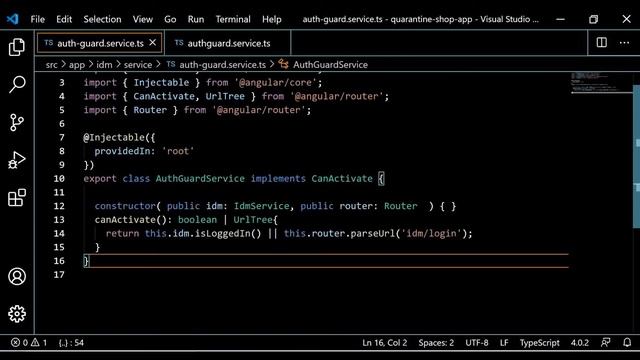Click the 'root' string on line 8

(x=178, y=151)
